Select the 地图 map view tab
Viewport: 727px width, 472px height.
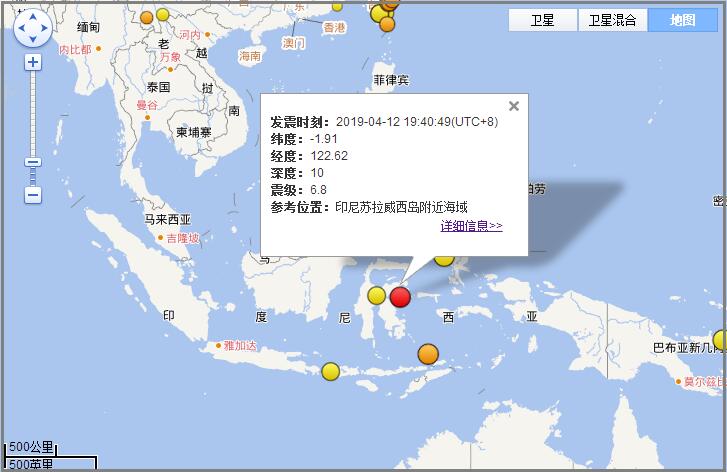(x=682, y=20)
